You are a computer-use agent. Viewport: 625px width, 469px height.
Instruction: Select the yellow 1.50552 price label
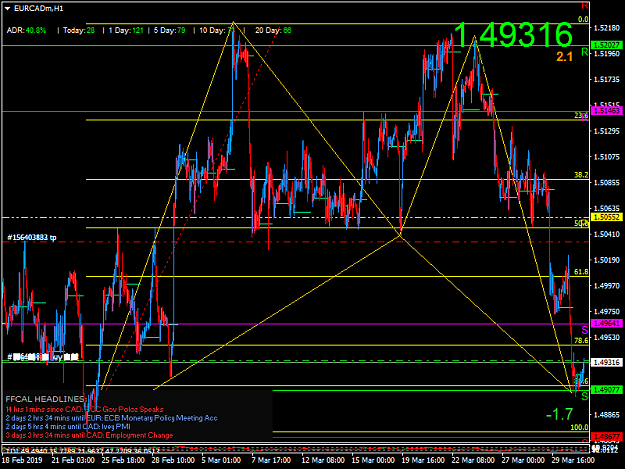(x=606, y=217)
